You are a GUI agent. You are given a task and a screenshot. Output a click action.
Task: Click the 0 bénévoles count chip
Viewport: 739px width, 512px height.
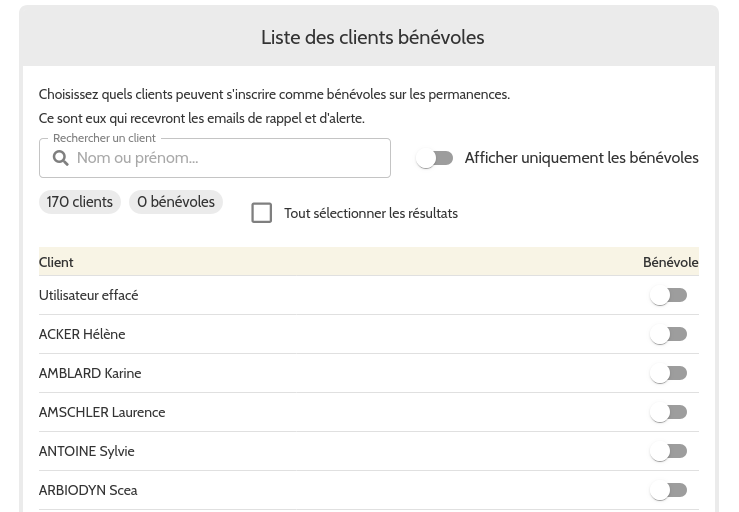tap(176, 202)
